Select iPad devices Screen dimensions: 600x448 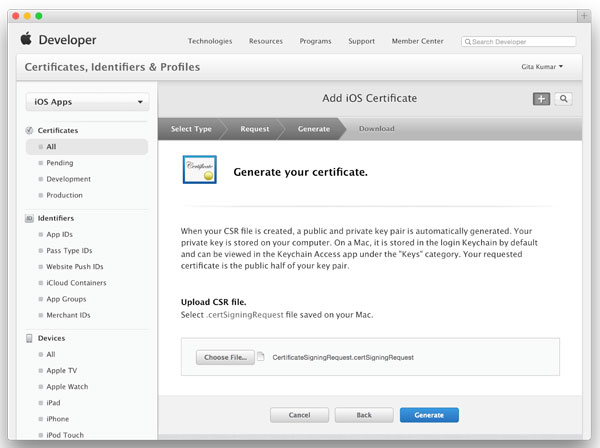pyautogui.click(x=53, y=403)
